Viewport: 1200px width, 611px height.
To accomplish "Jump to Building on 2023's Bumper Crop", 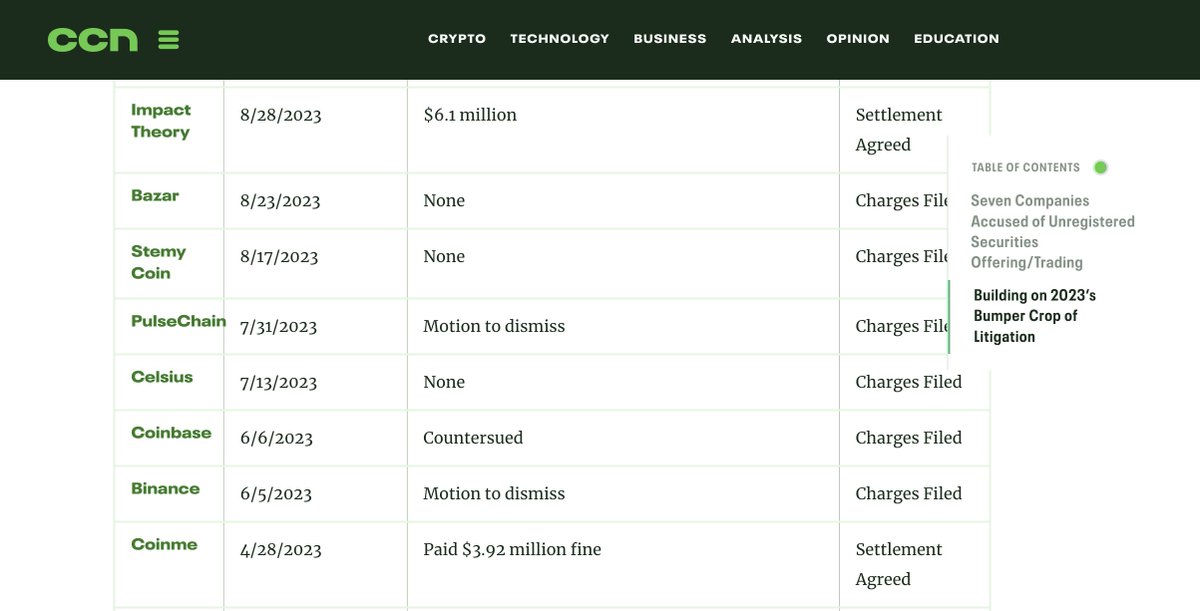I will pos(1035,316).
